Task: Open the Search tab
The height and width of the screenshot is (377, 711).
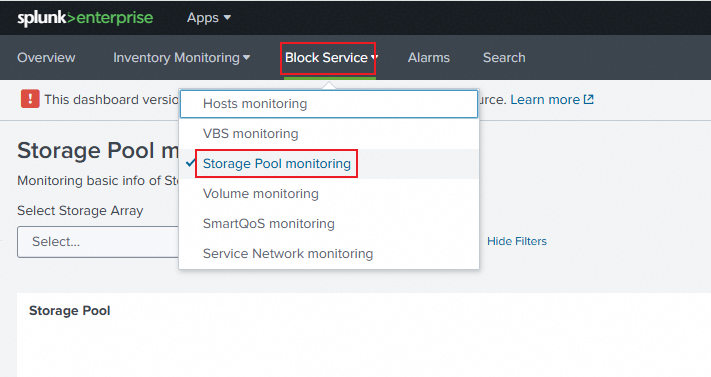Action: [x=504, y=58]
